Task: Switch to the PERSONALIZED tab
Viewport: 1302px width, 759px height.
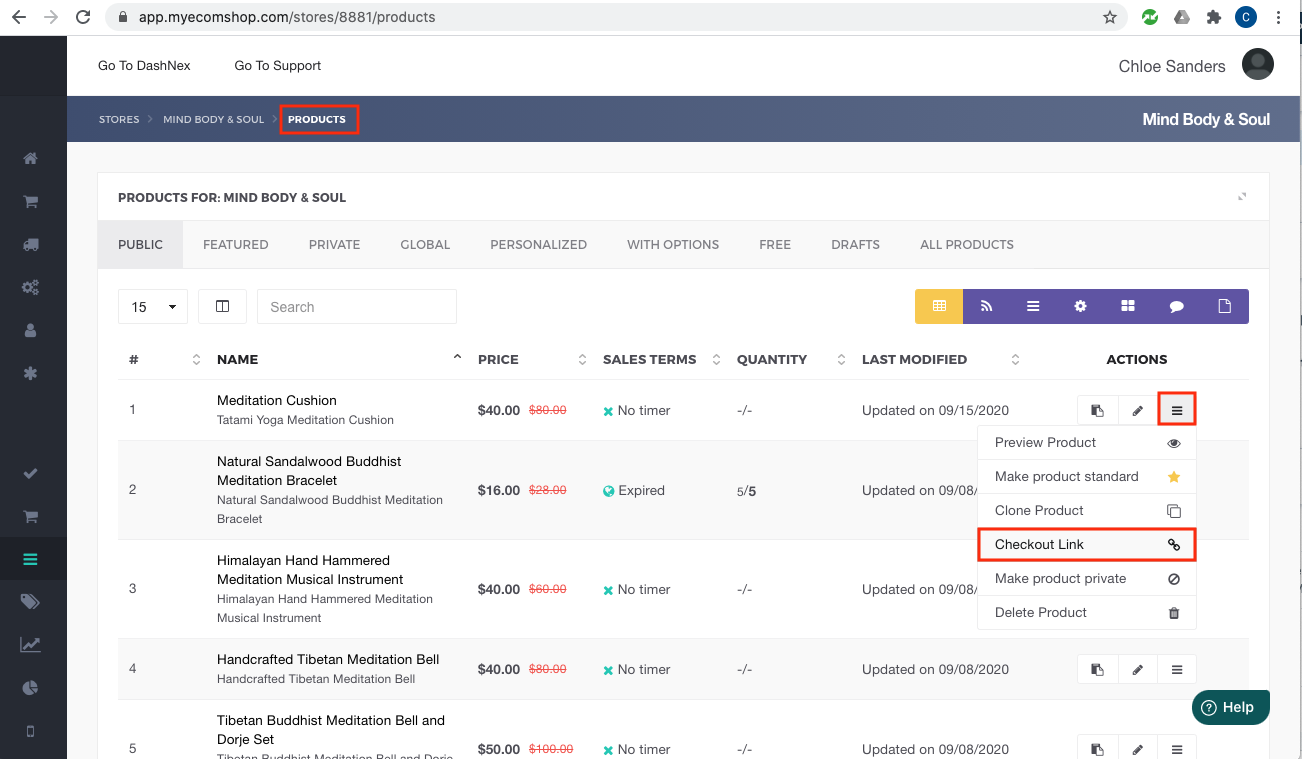Action: pos(538,244)
